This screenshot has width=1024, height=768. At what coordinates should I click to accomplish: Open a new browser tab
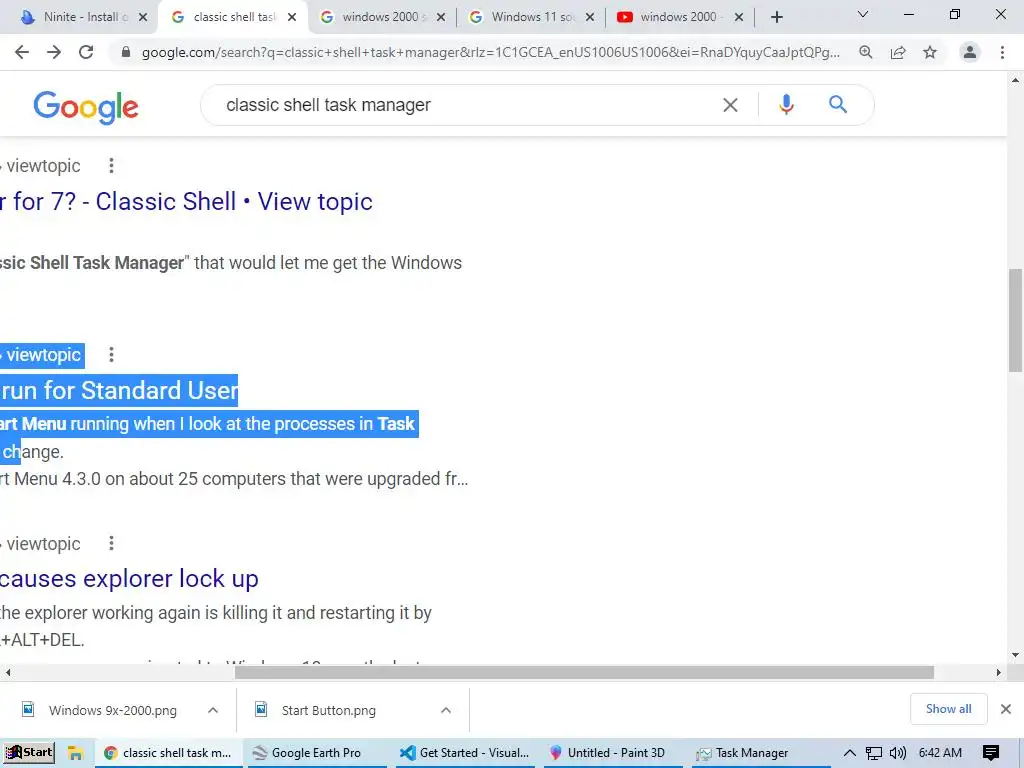point(776,17)
